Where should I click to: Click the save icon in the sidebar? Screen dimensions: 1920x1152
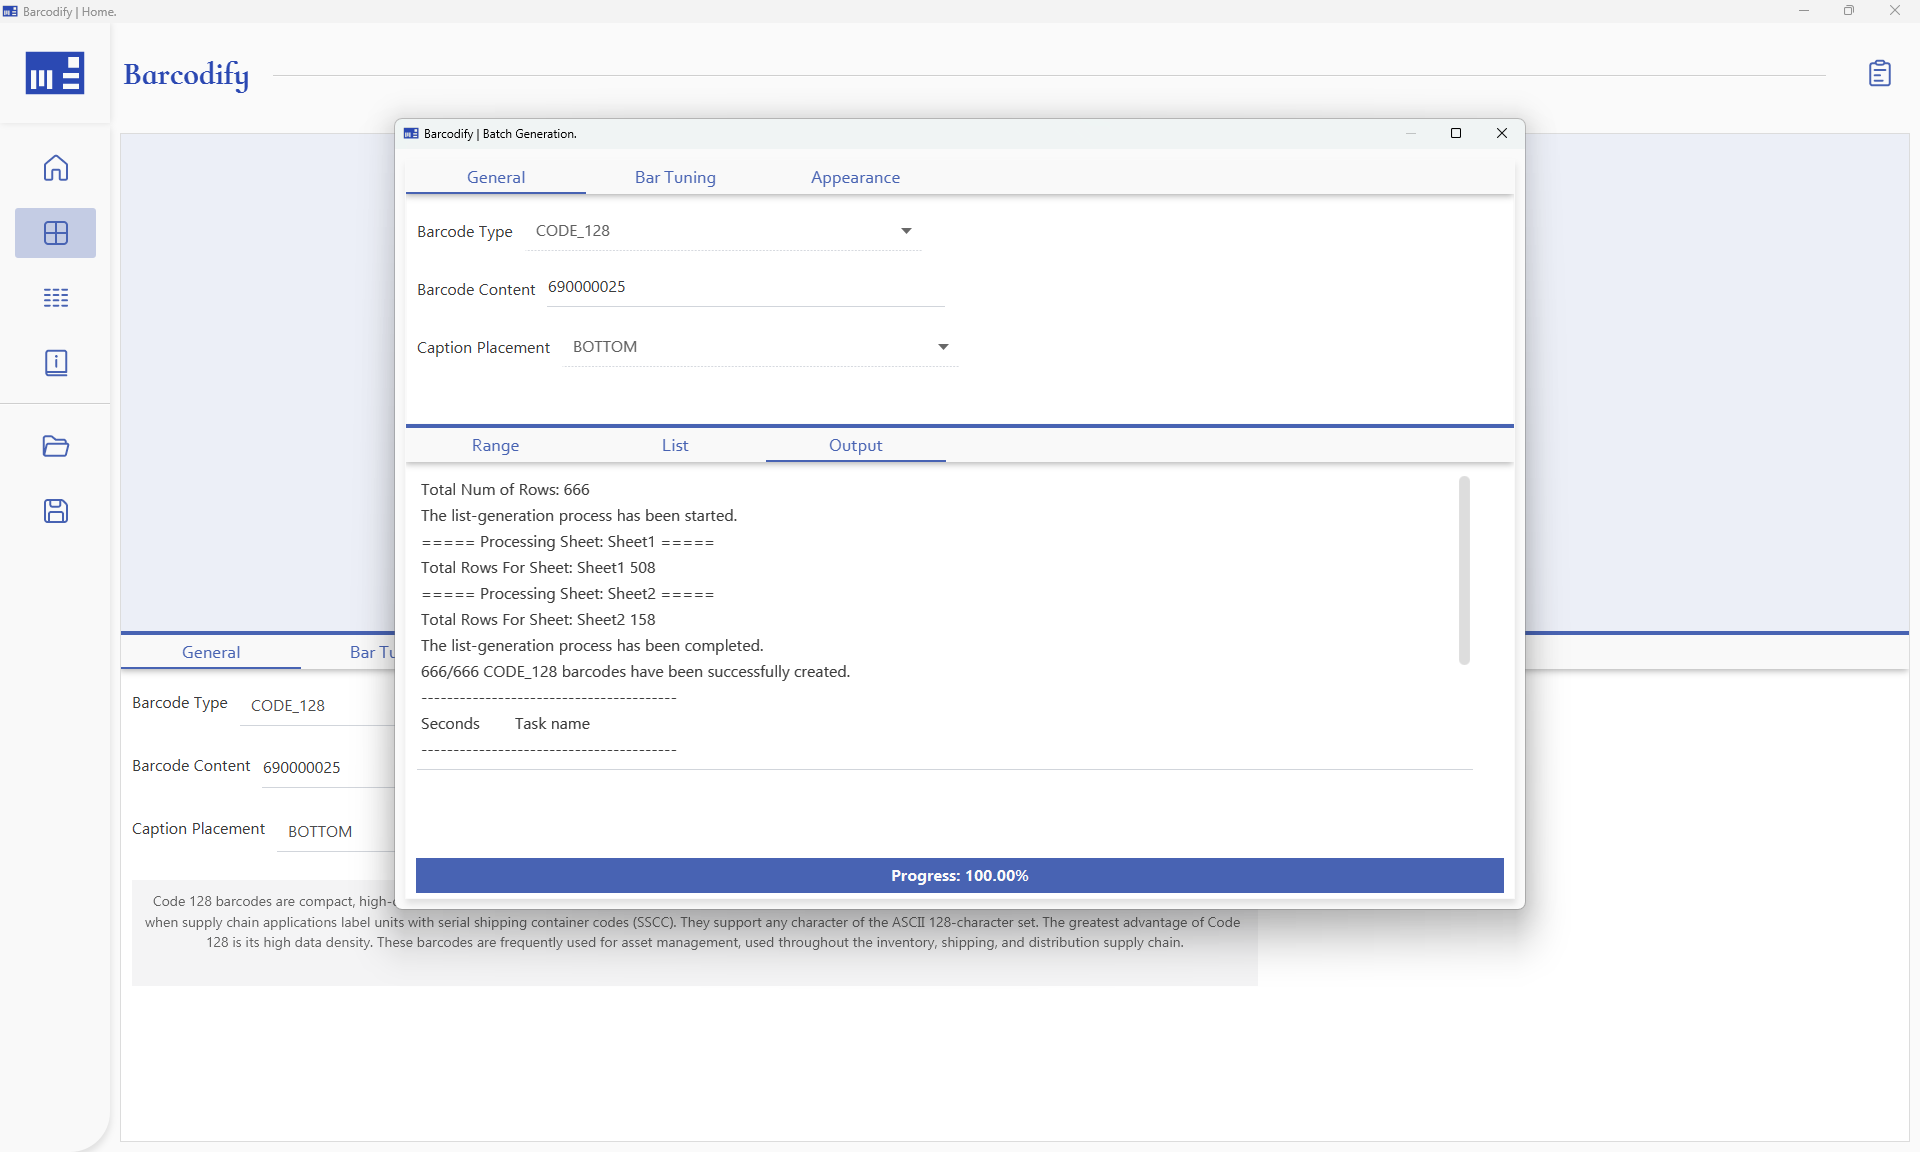(x=55, y=511)
